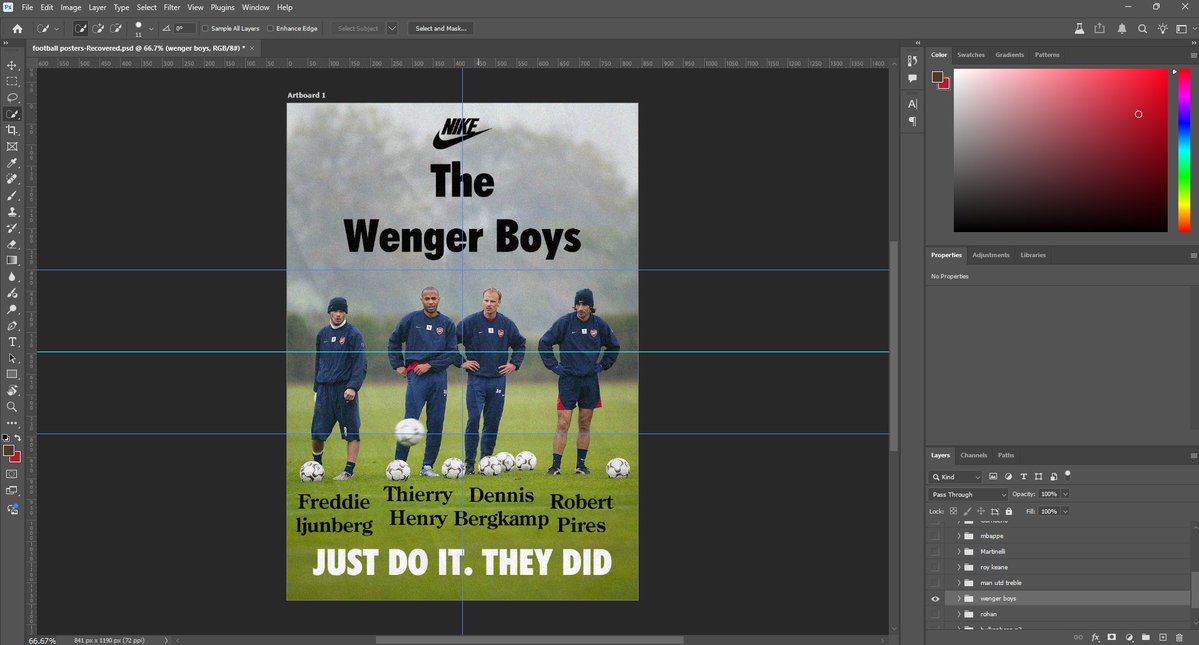
Task: Select the Eyedropper tool
Action: click(11, 163)
